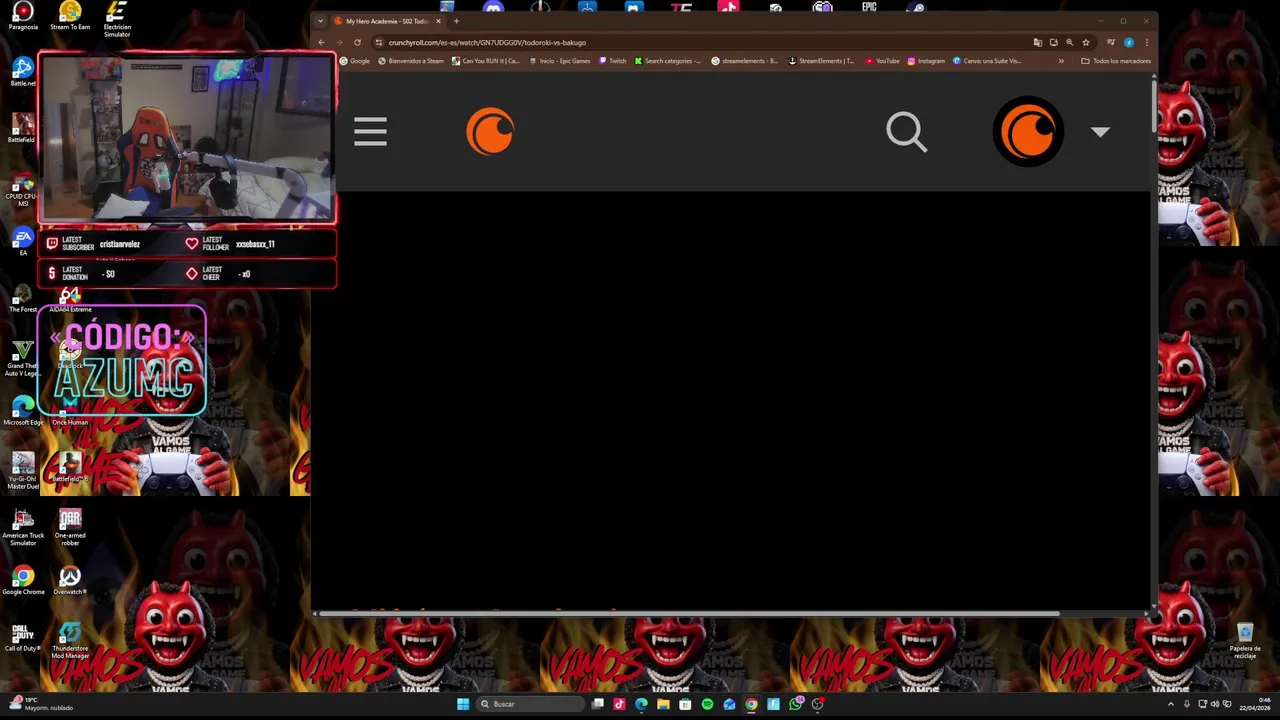This screenshot has height=720, width=1280.
Task: Open the Can You RUN It bookmark
Action: (x=486, y=61)
